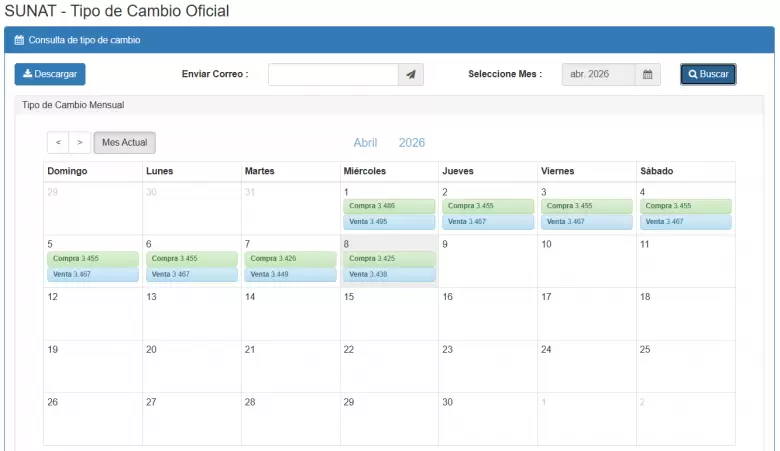Viewport: 780px width, 451px height.
Task: Go to previous month with left arrow
Action: pyautogui.click(x=58, y=143)
